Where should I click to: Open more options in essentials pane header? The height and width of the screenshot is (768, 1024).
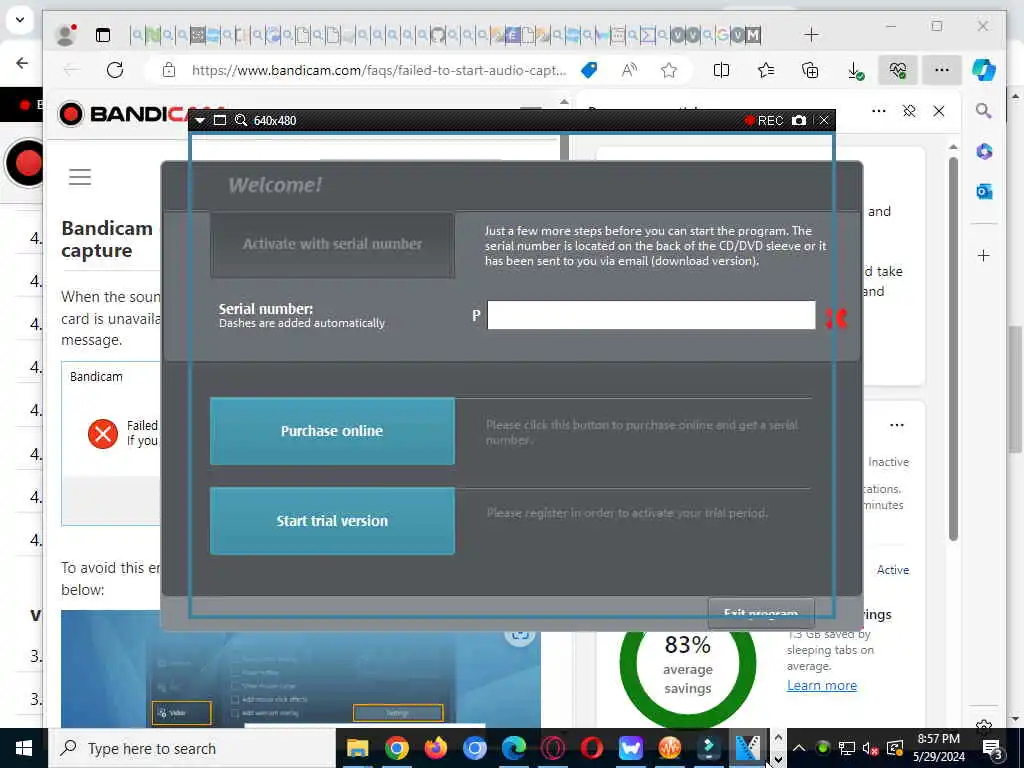tap(879, 111)
